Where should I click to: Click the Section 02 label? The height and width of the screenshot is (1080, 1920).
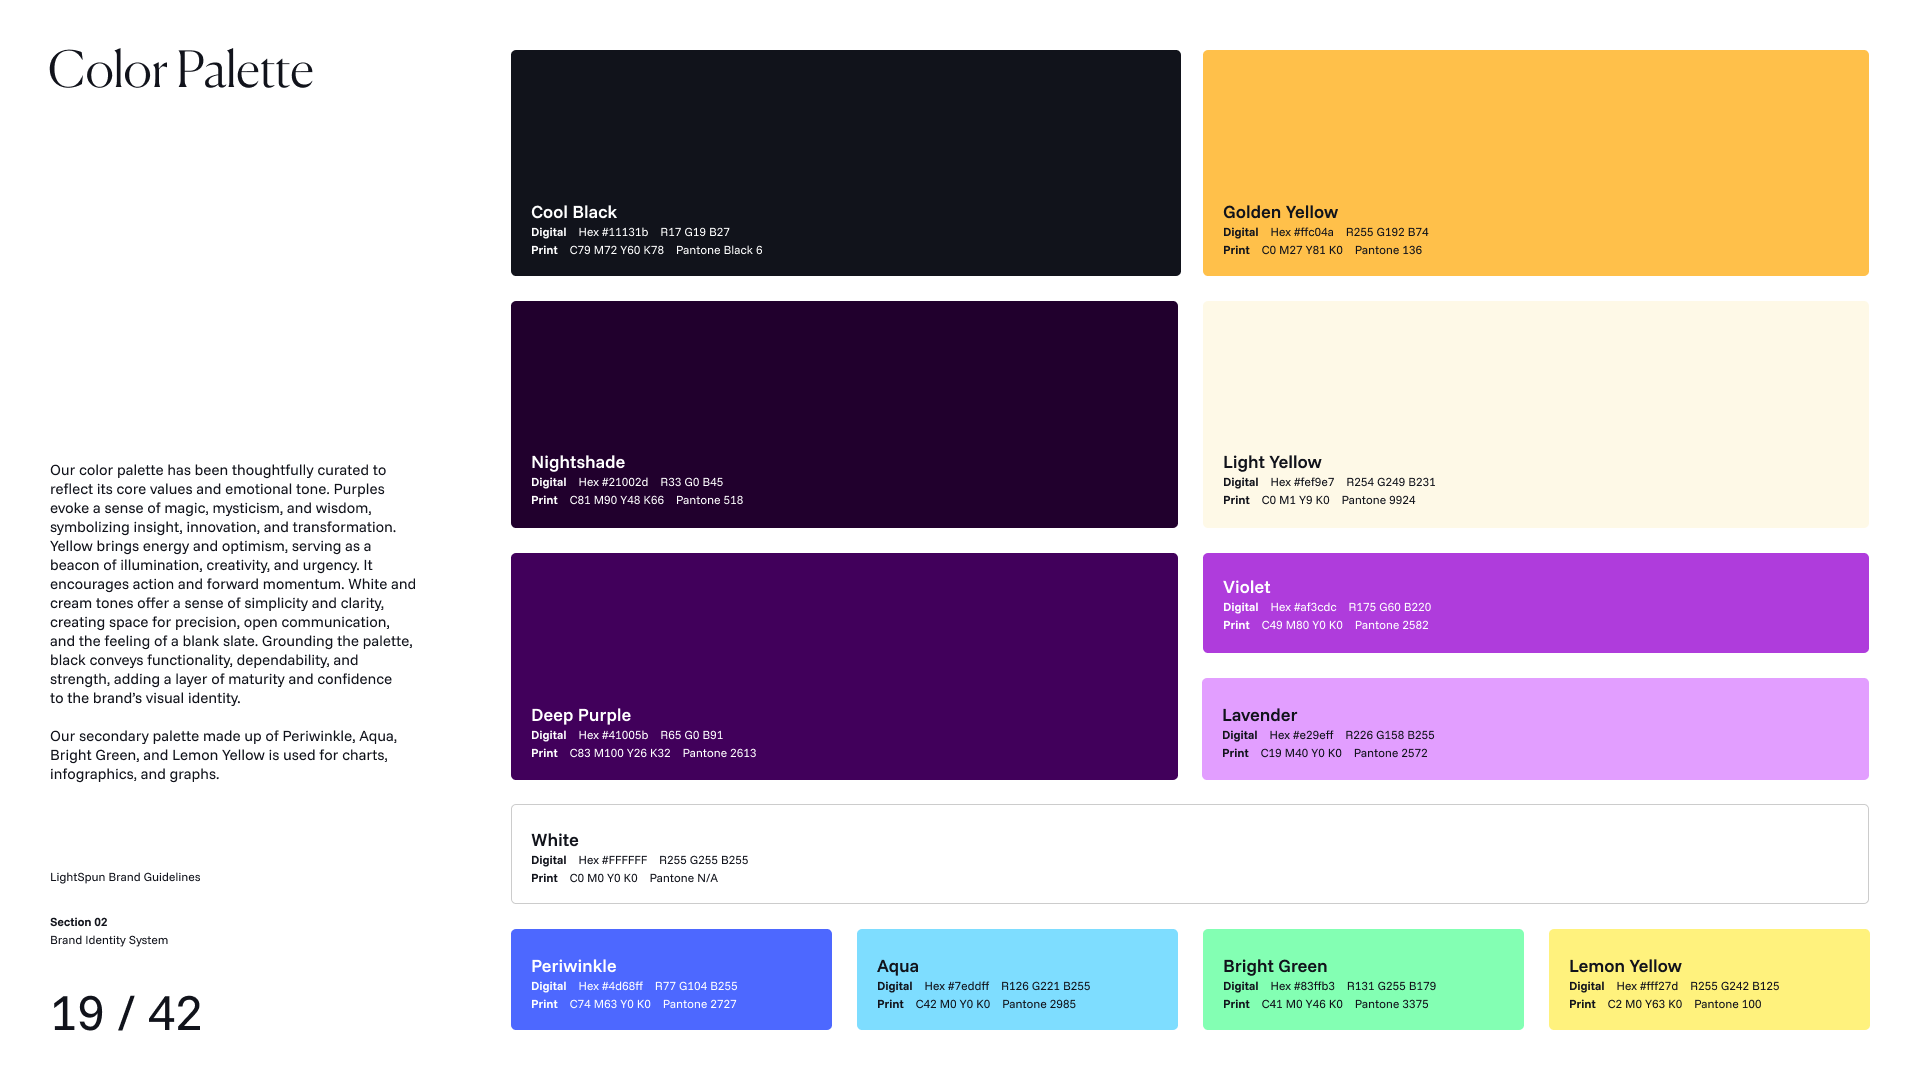point(79,922)
